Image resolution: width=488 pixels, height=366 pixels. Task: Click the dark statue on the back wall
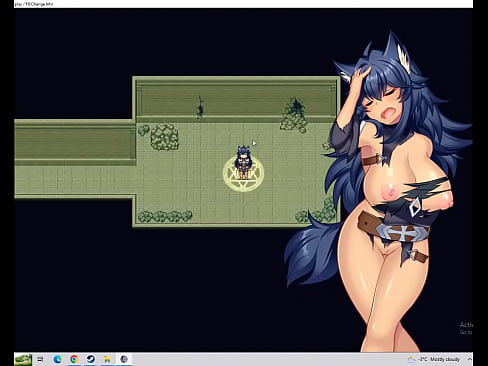[200, 107]
